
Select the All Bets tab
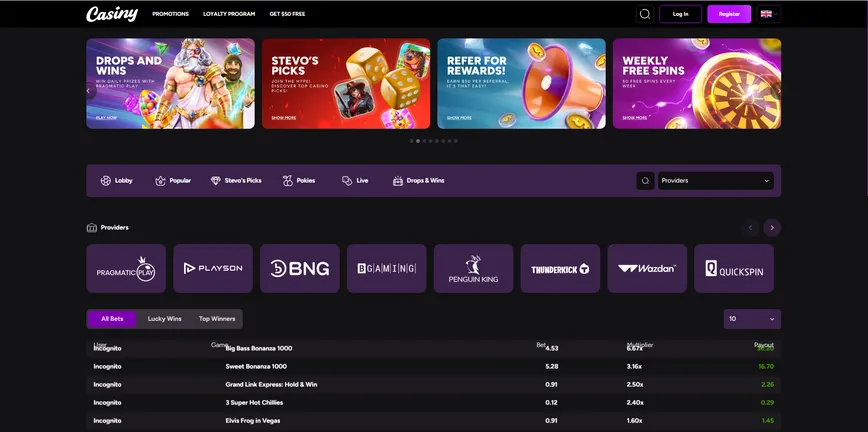112,319
